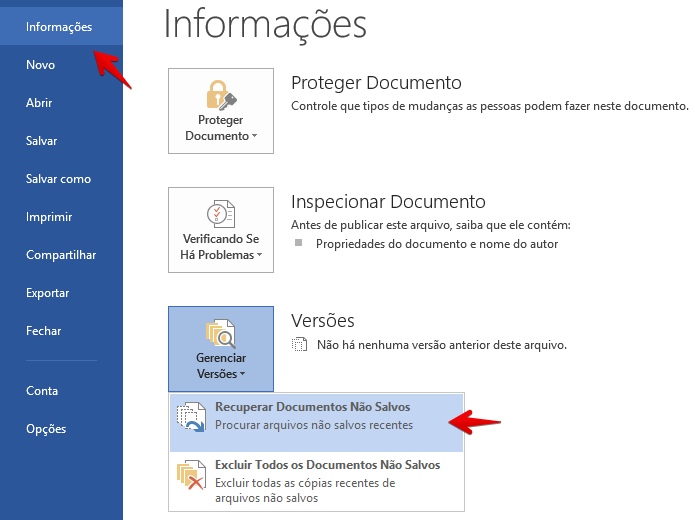The width and height of the screenshot is (695, 520).
Task: Click Exportar in the sidebar
Action: [48, 293]
